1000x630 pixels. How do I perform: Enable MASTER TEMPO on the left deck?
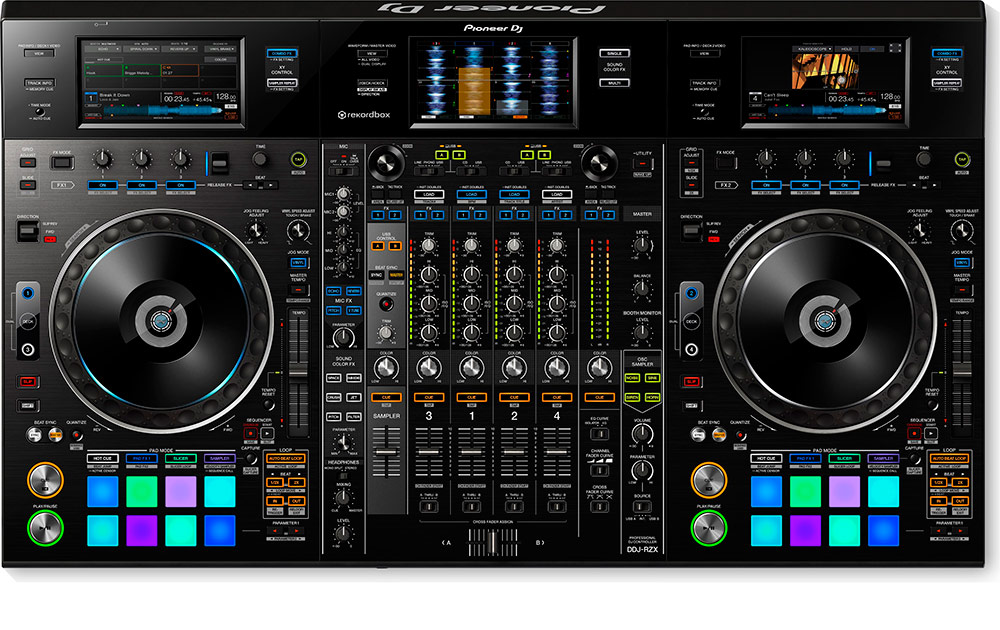tap(298, 289)
